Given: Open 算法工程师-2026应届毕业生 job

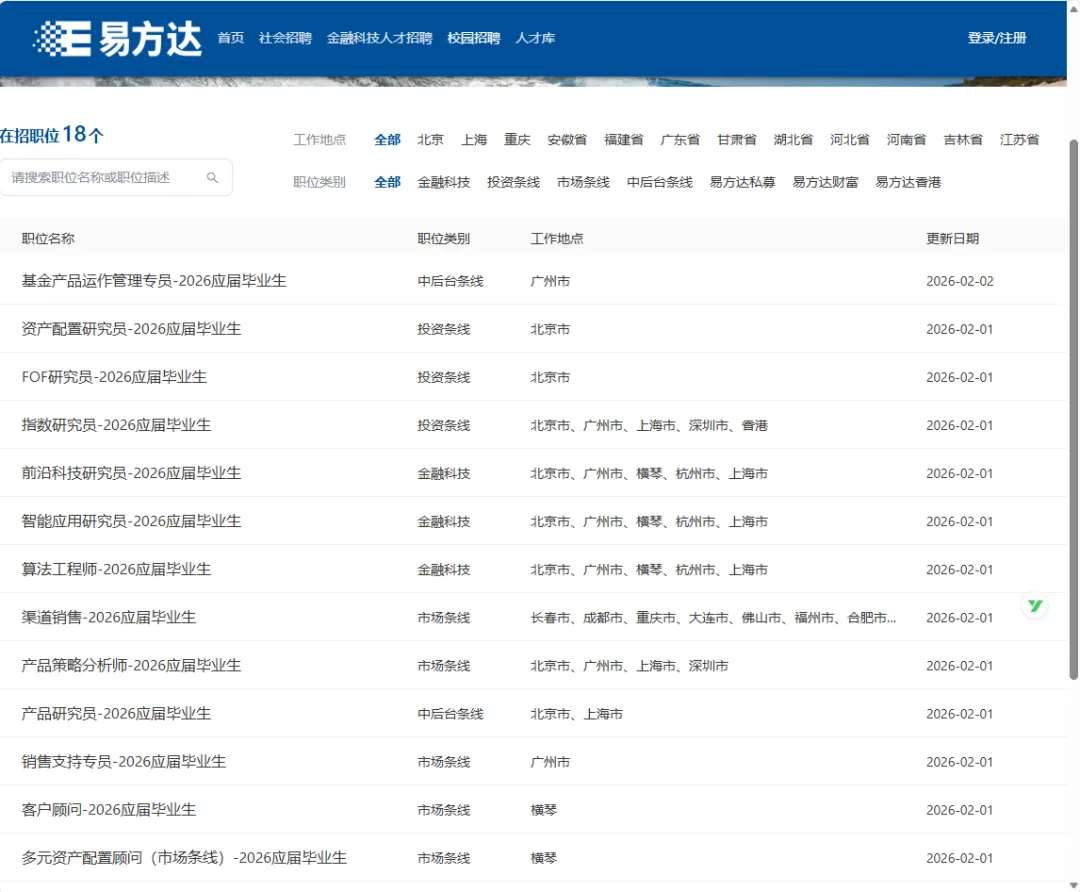Looking at the screenshot, I should click(116, 570).
